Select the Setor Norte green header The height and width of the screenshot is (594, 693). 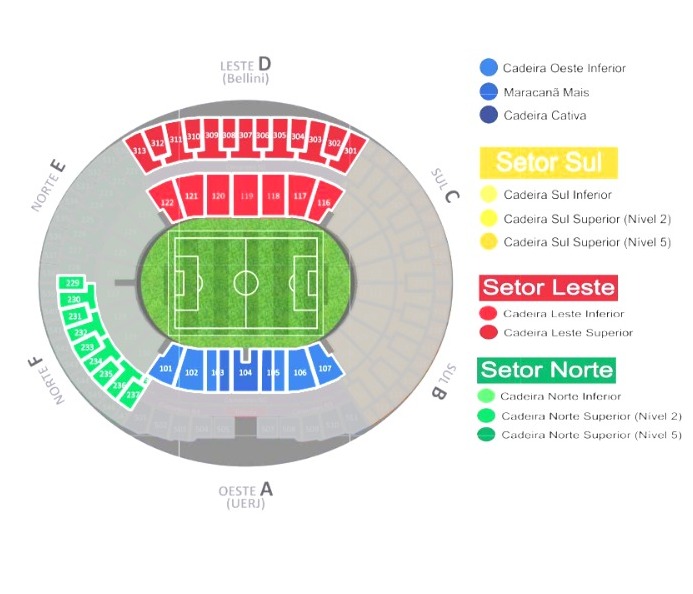click(547, 370)
